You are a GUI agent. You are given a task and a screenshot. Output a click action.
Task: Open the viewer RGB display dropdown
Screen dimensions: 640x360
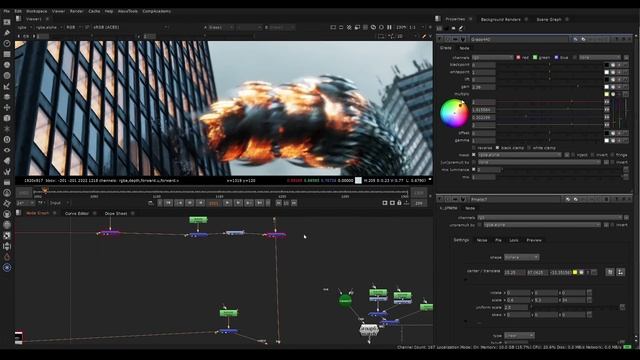[x=73, y=27]
